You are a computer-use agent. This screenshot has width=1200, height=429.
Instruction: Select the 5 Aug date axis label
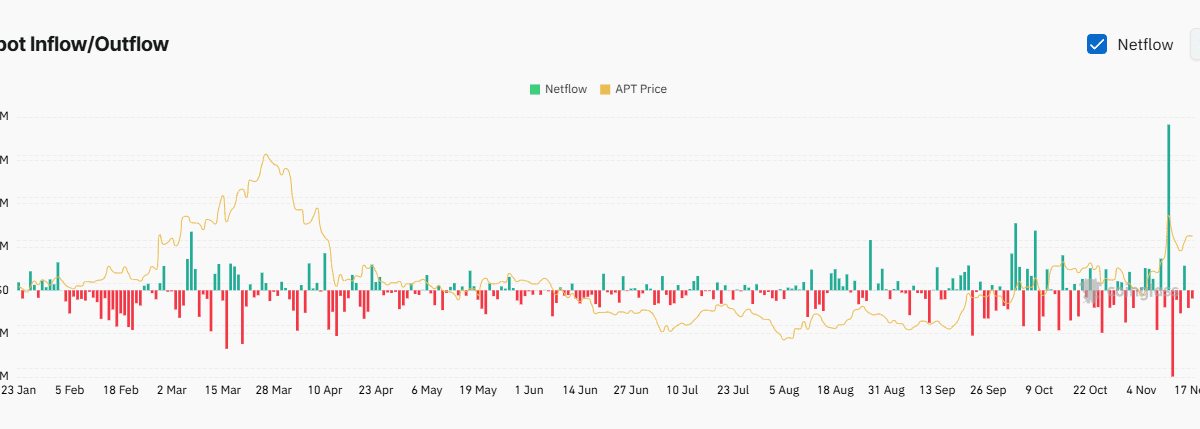785,390
